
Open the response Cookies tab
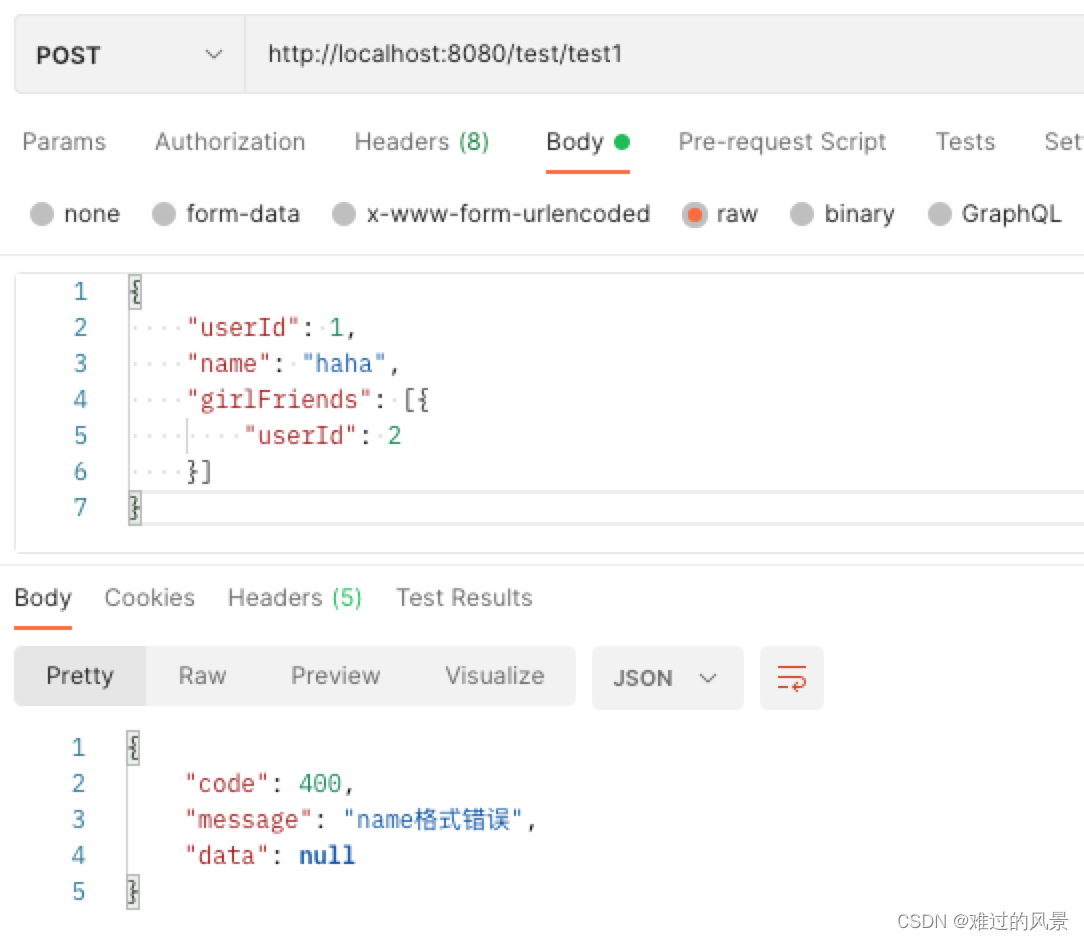tap(149, 598)
